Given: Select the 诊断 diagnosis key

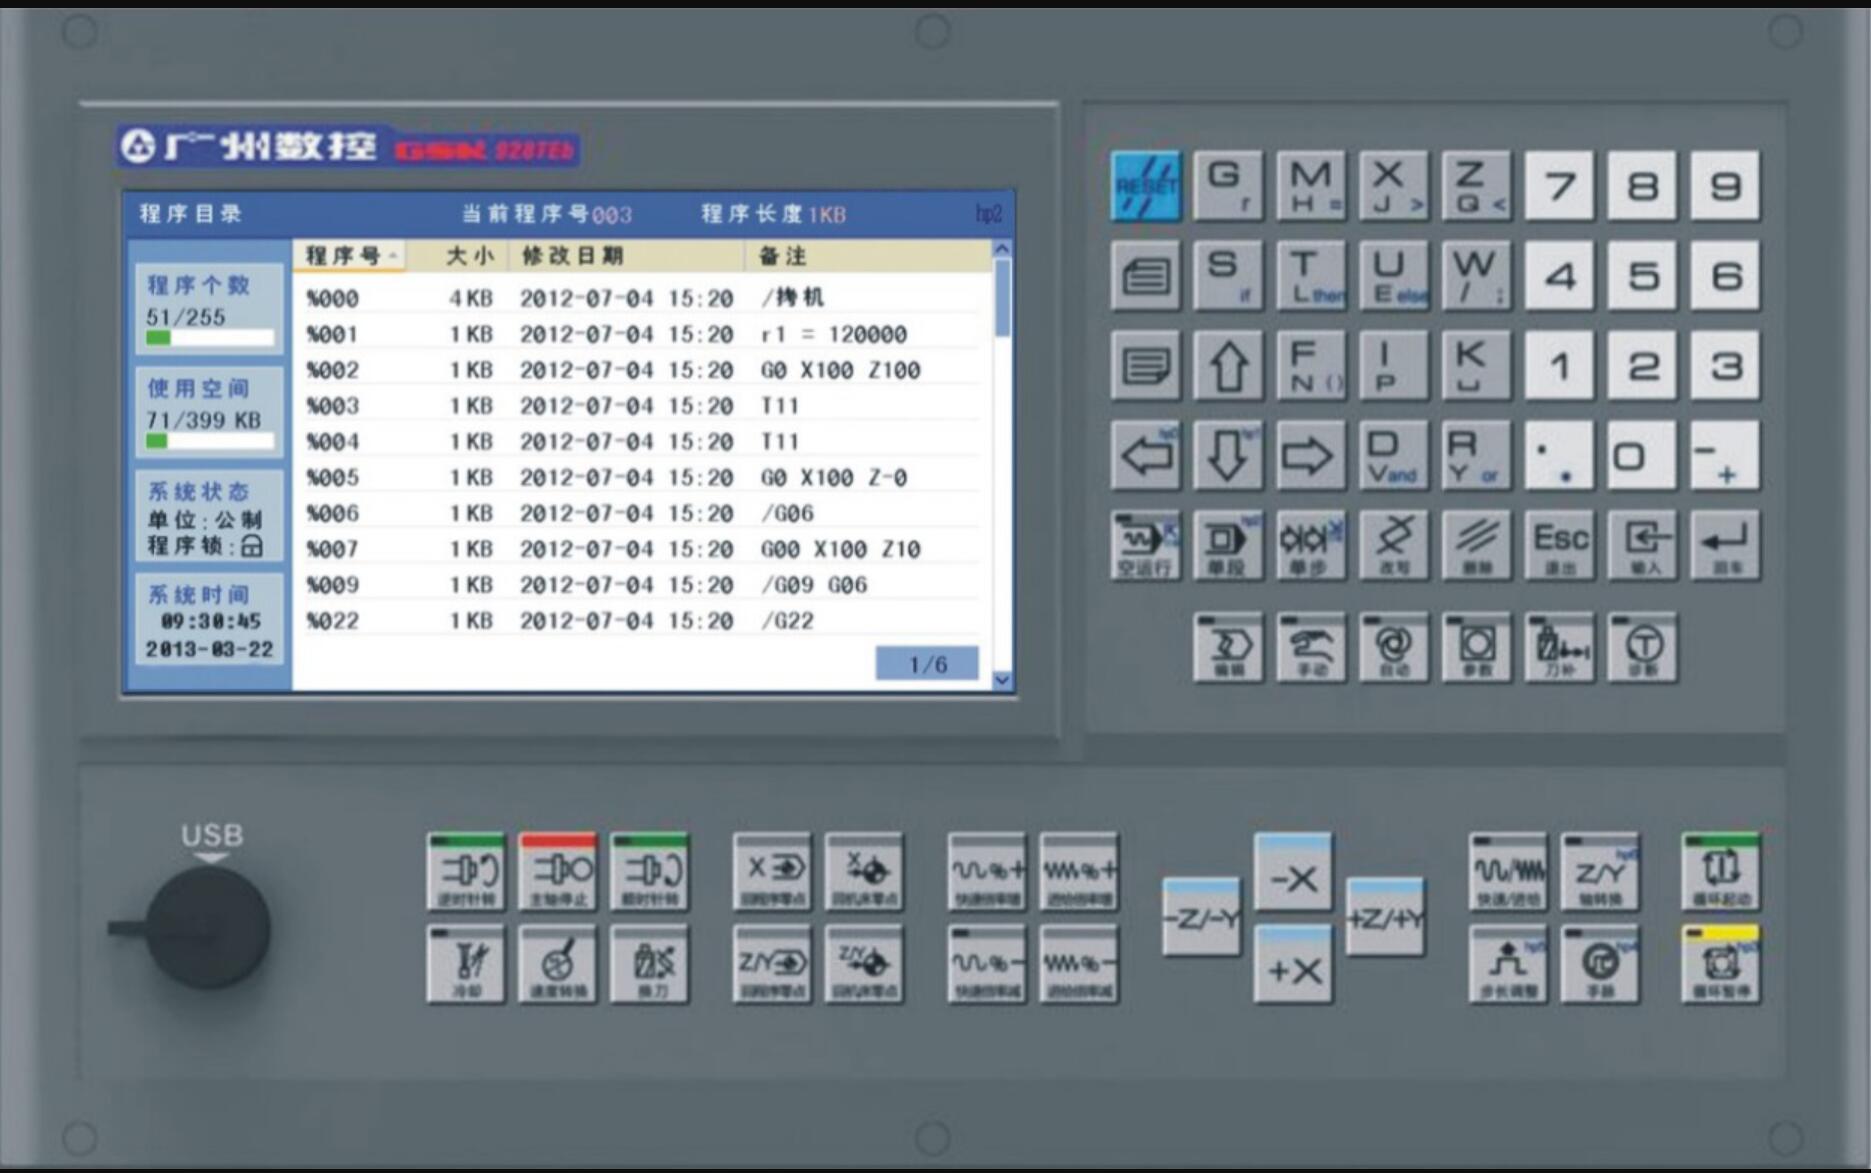Looking at the screenshot, I should coord(1642,647).
